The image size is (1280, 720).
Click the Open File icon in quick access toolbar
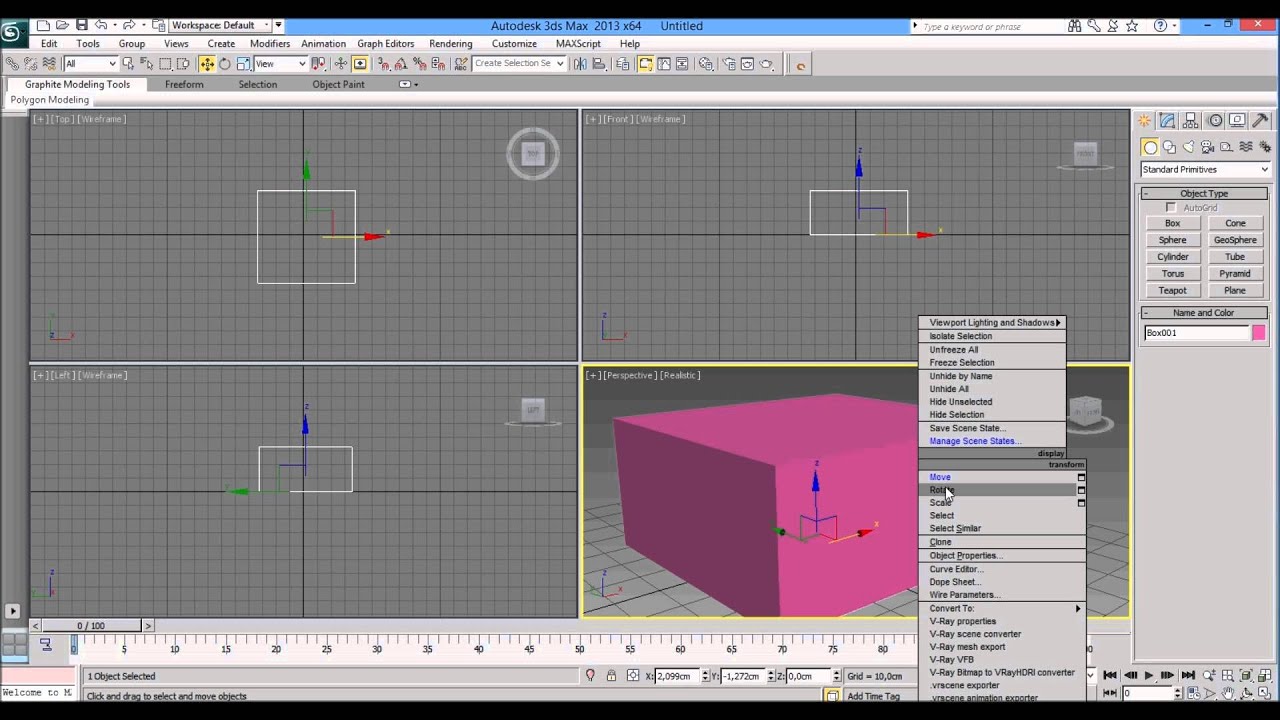click(63, 25)
